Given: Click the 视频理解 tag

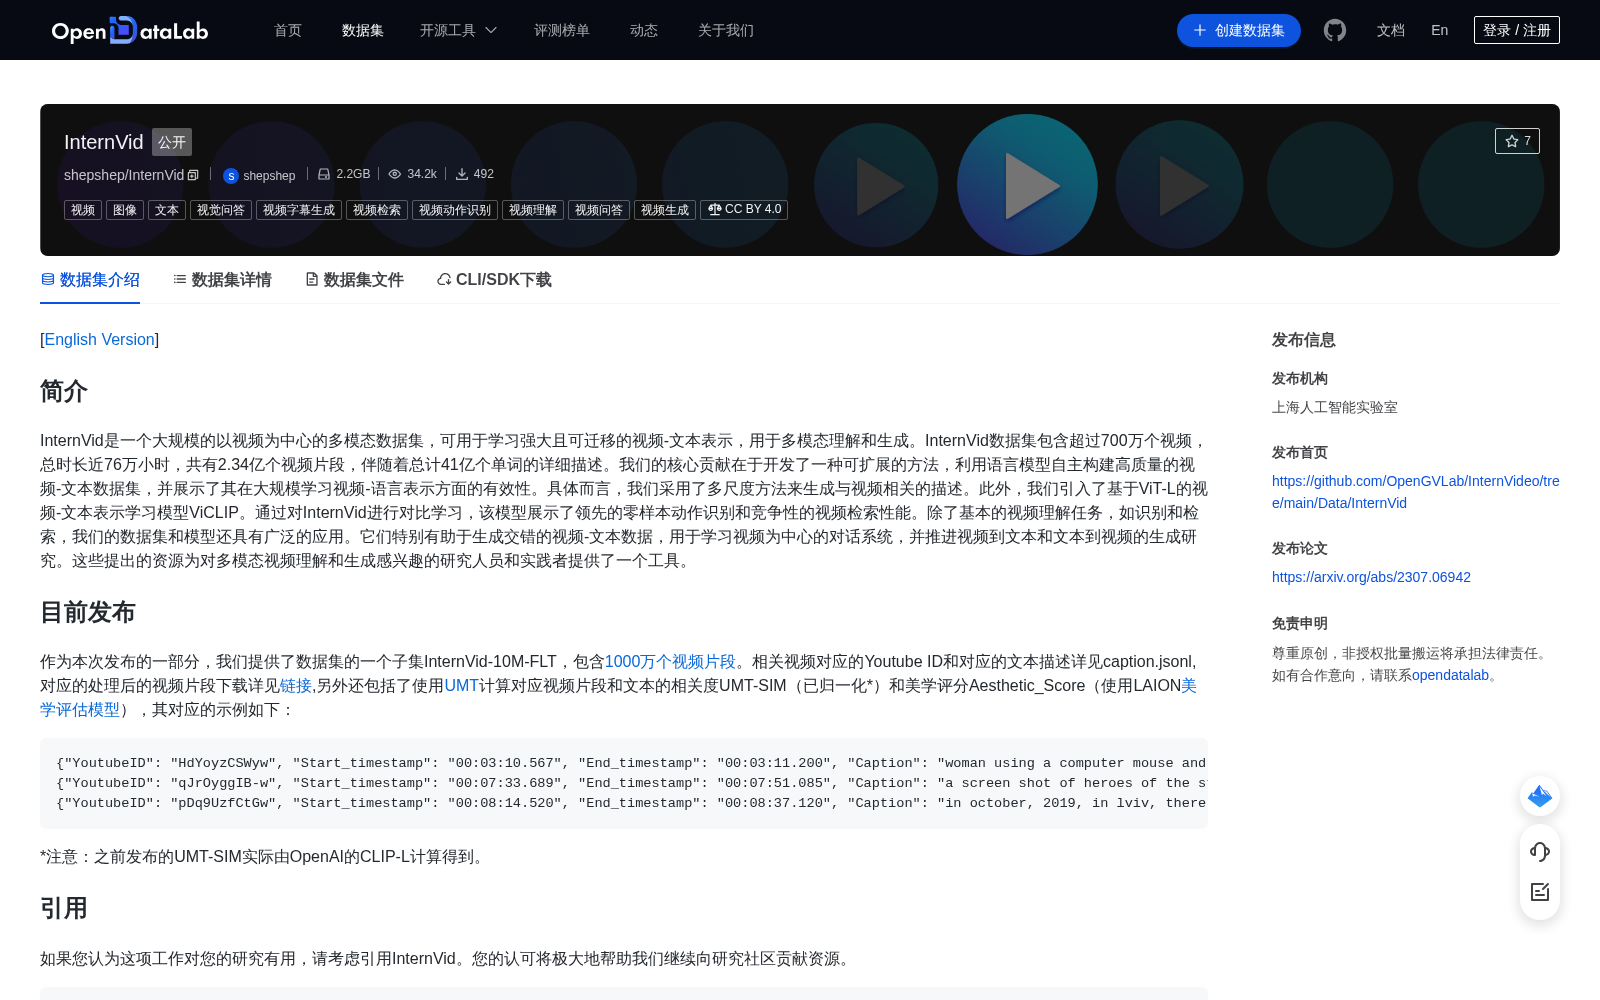Looking at the screenshot, I should (533, 210).
